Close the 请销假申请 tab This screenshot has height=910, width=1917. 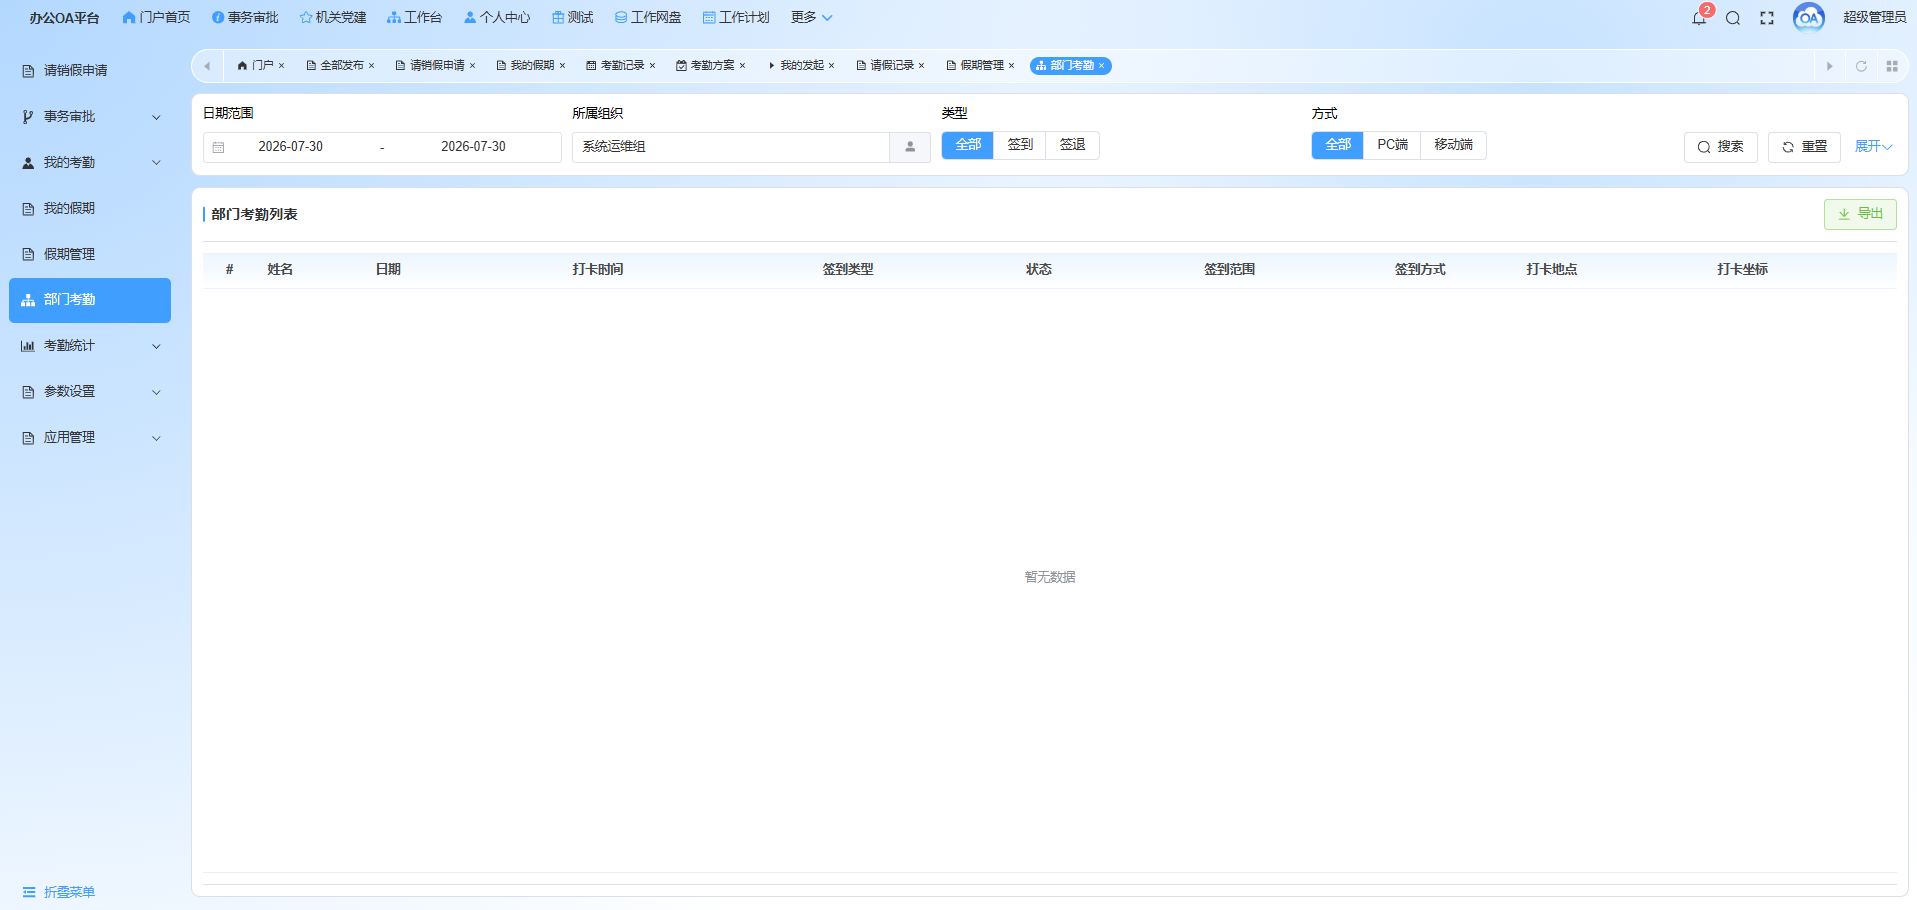pos(473,66)
